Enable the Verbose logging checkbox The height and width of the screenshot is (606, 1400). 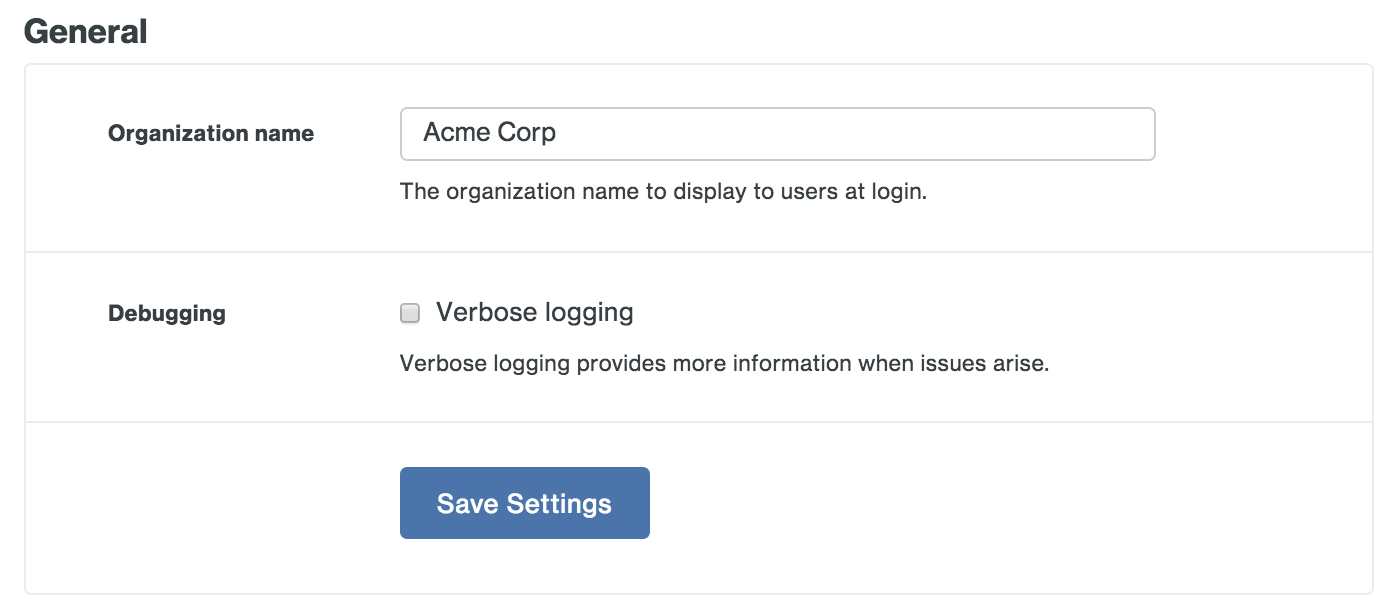click(x=410, y=314)
